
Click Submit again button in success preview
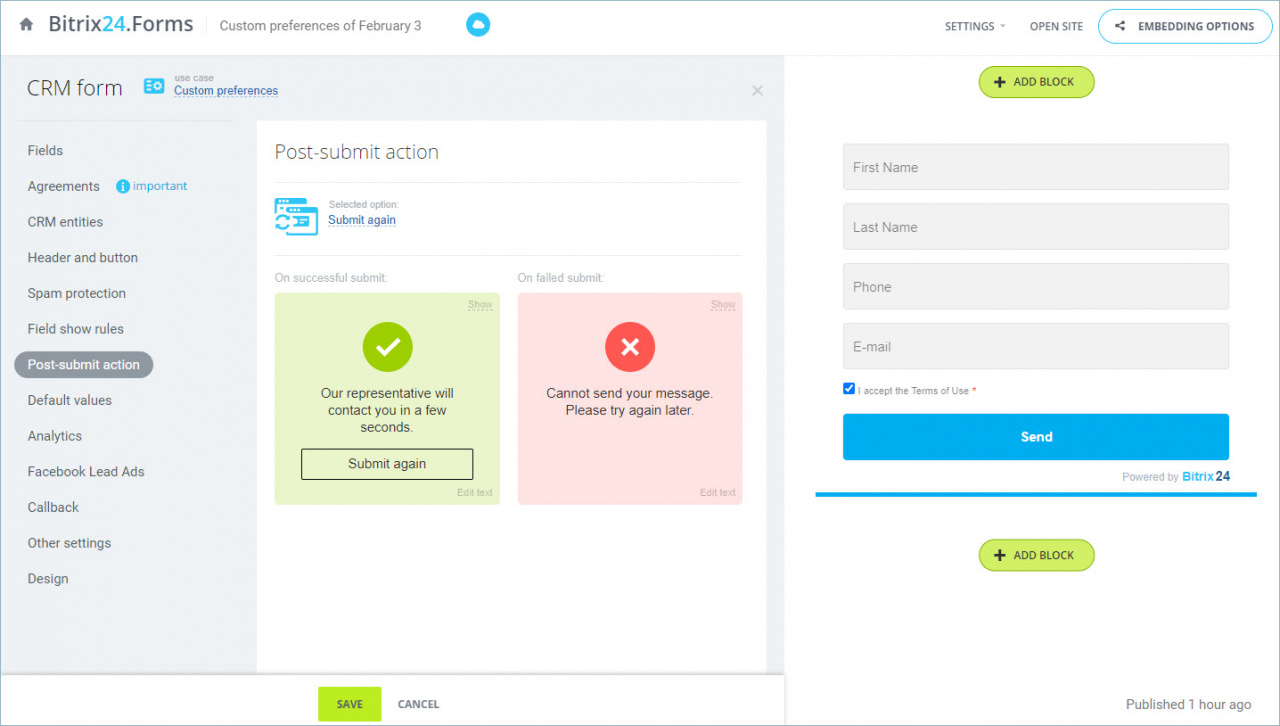point(387,464)
